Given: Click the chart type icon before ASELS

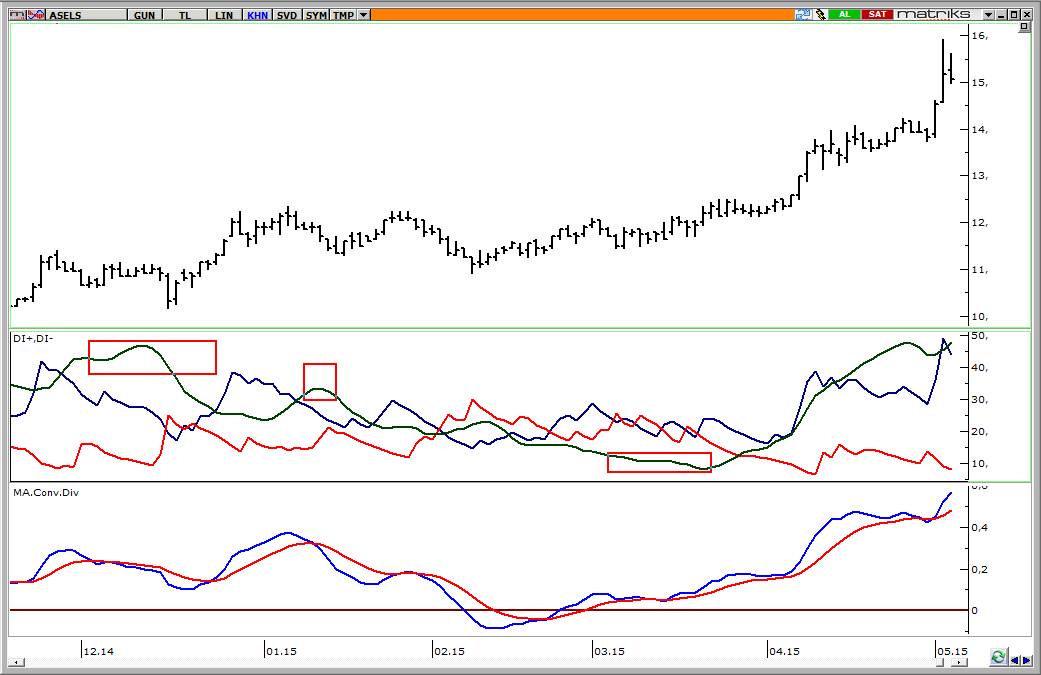Looking at the screenshot, I should [18, 15].
